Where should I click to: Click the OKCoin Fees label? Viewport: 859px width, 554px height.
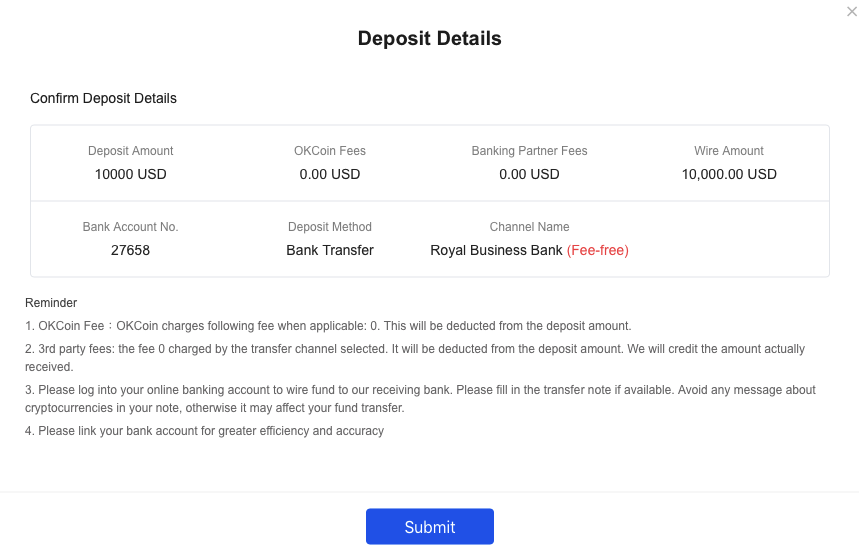(x=330, y=151)
